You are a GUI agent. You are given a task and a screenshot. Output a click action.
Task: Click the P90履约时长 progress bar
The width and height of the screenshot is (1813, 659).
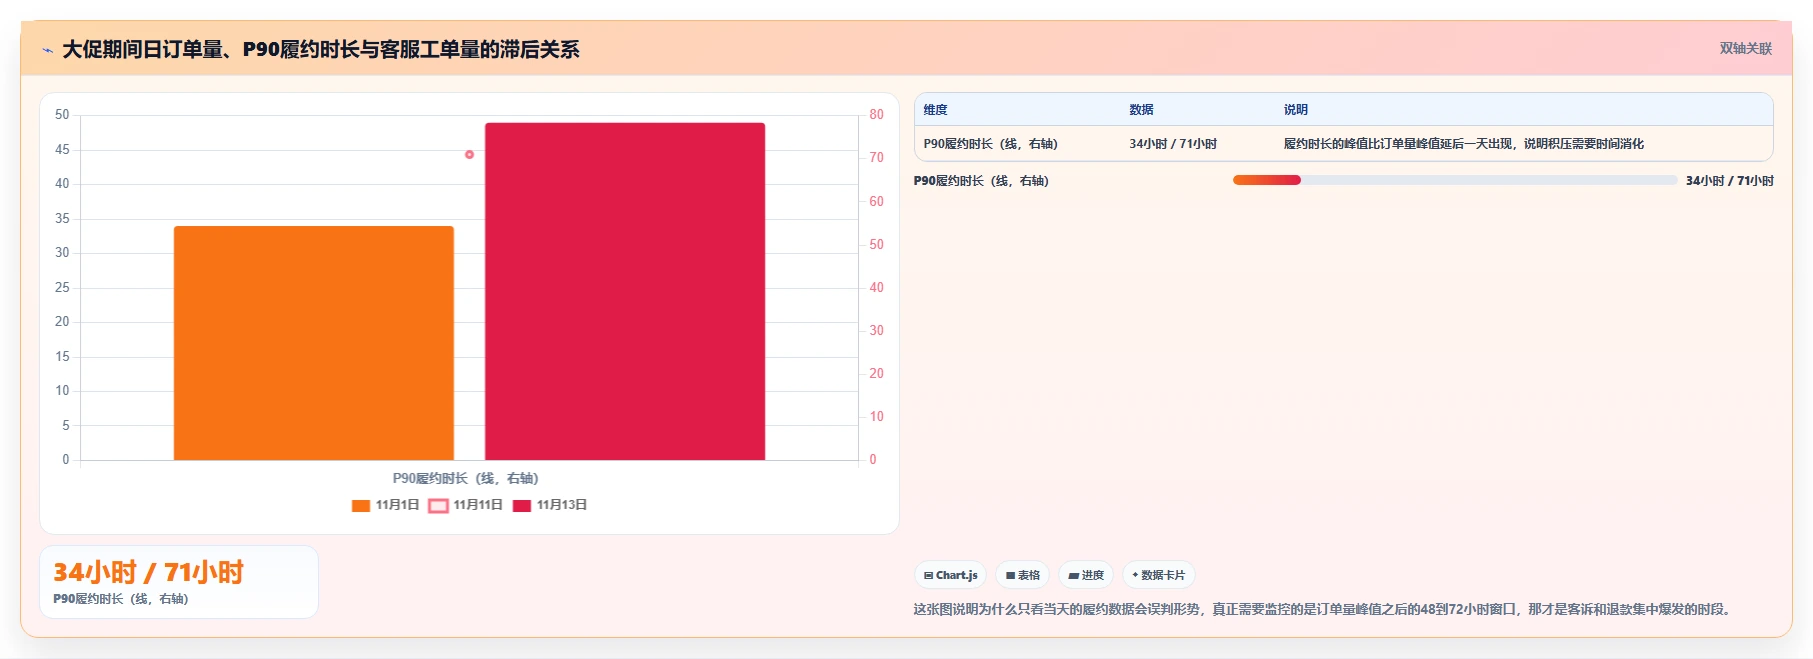(1455, 180)
